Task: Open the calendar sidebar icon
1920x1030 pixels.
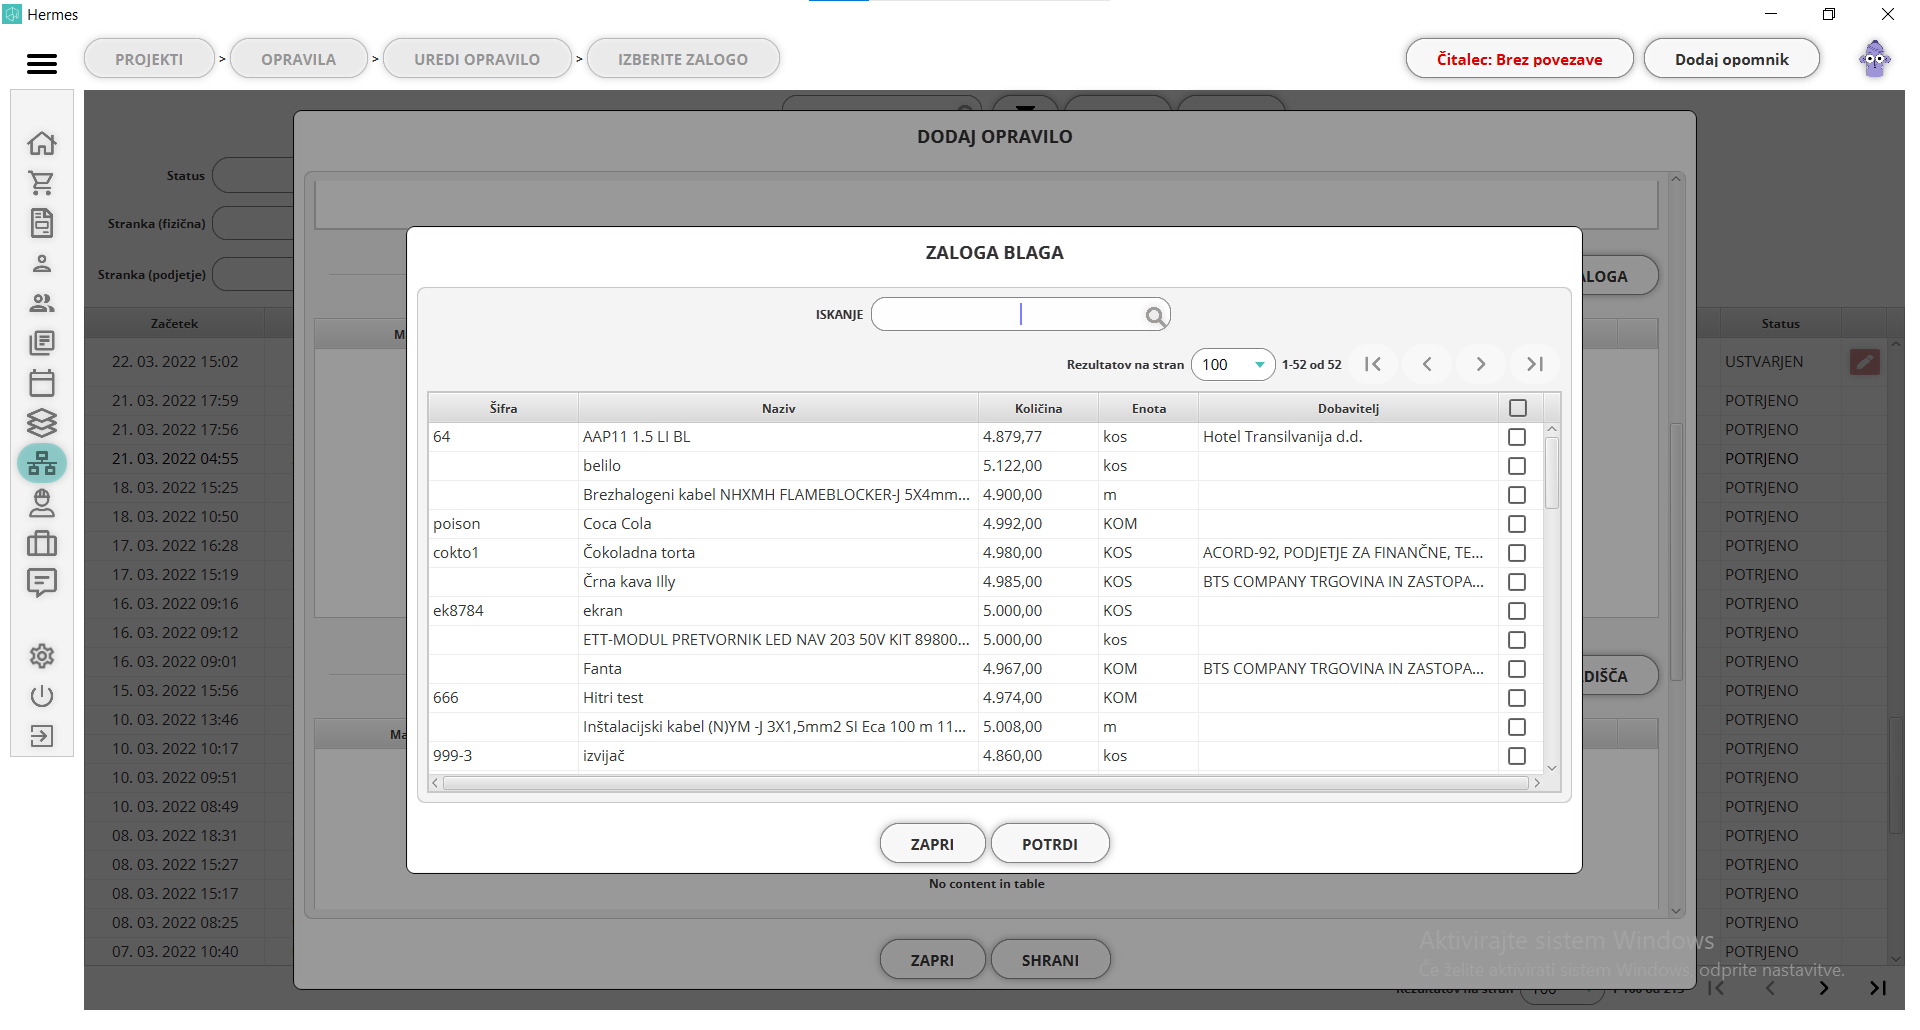Action: click(42, 383)
